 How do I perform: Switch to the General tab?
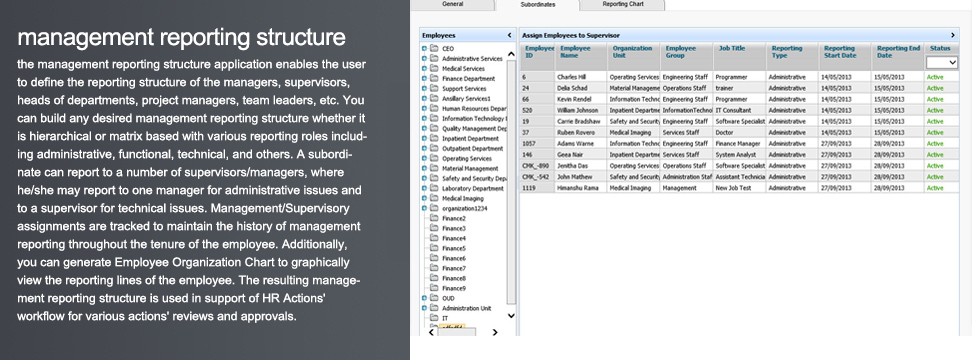click(453, 4)
